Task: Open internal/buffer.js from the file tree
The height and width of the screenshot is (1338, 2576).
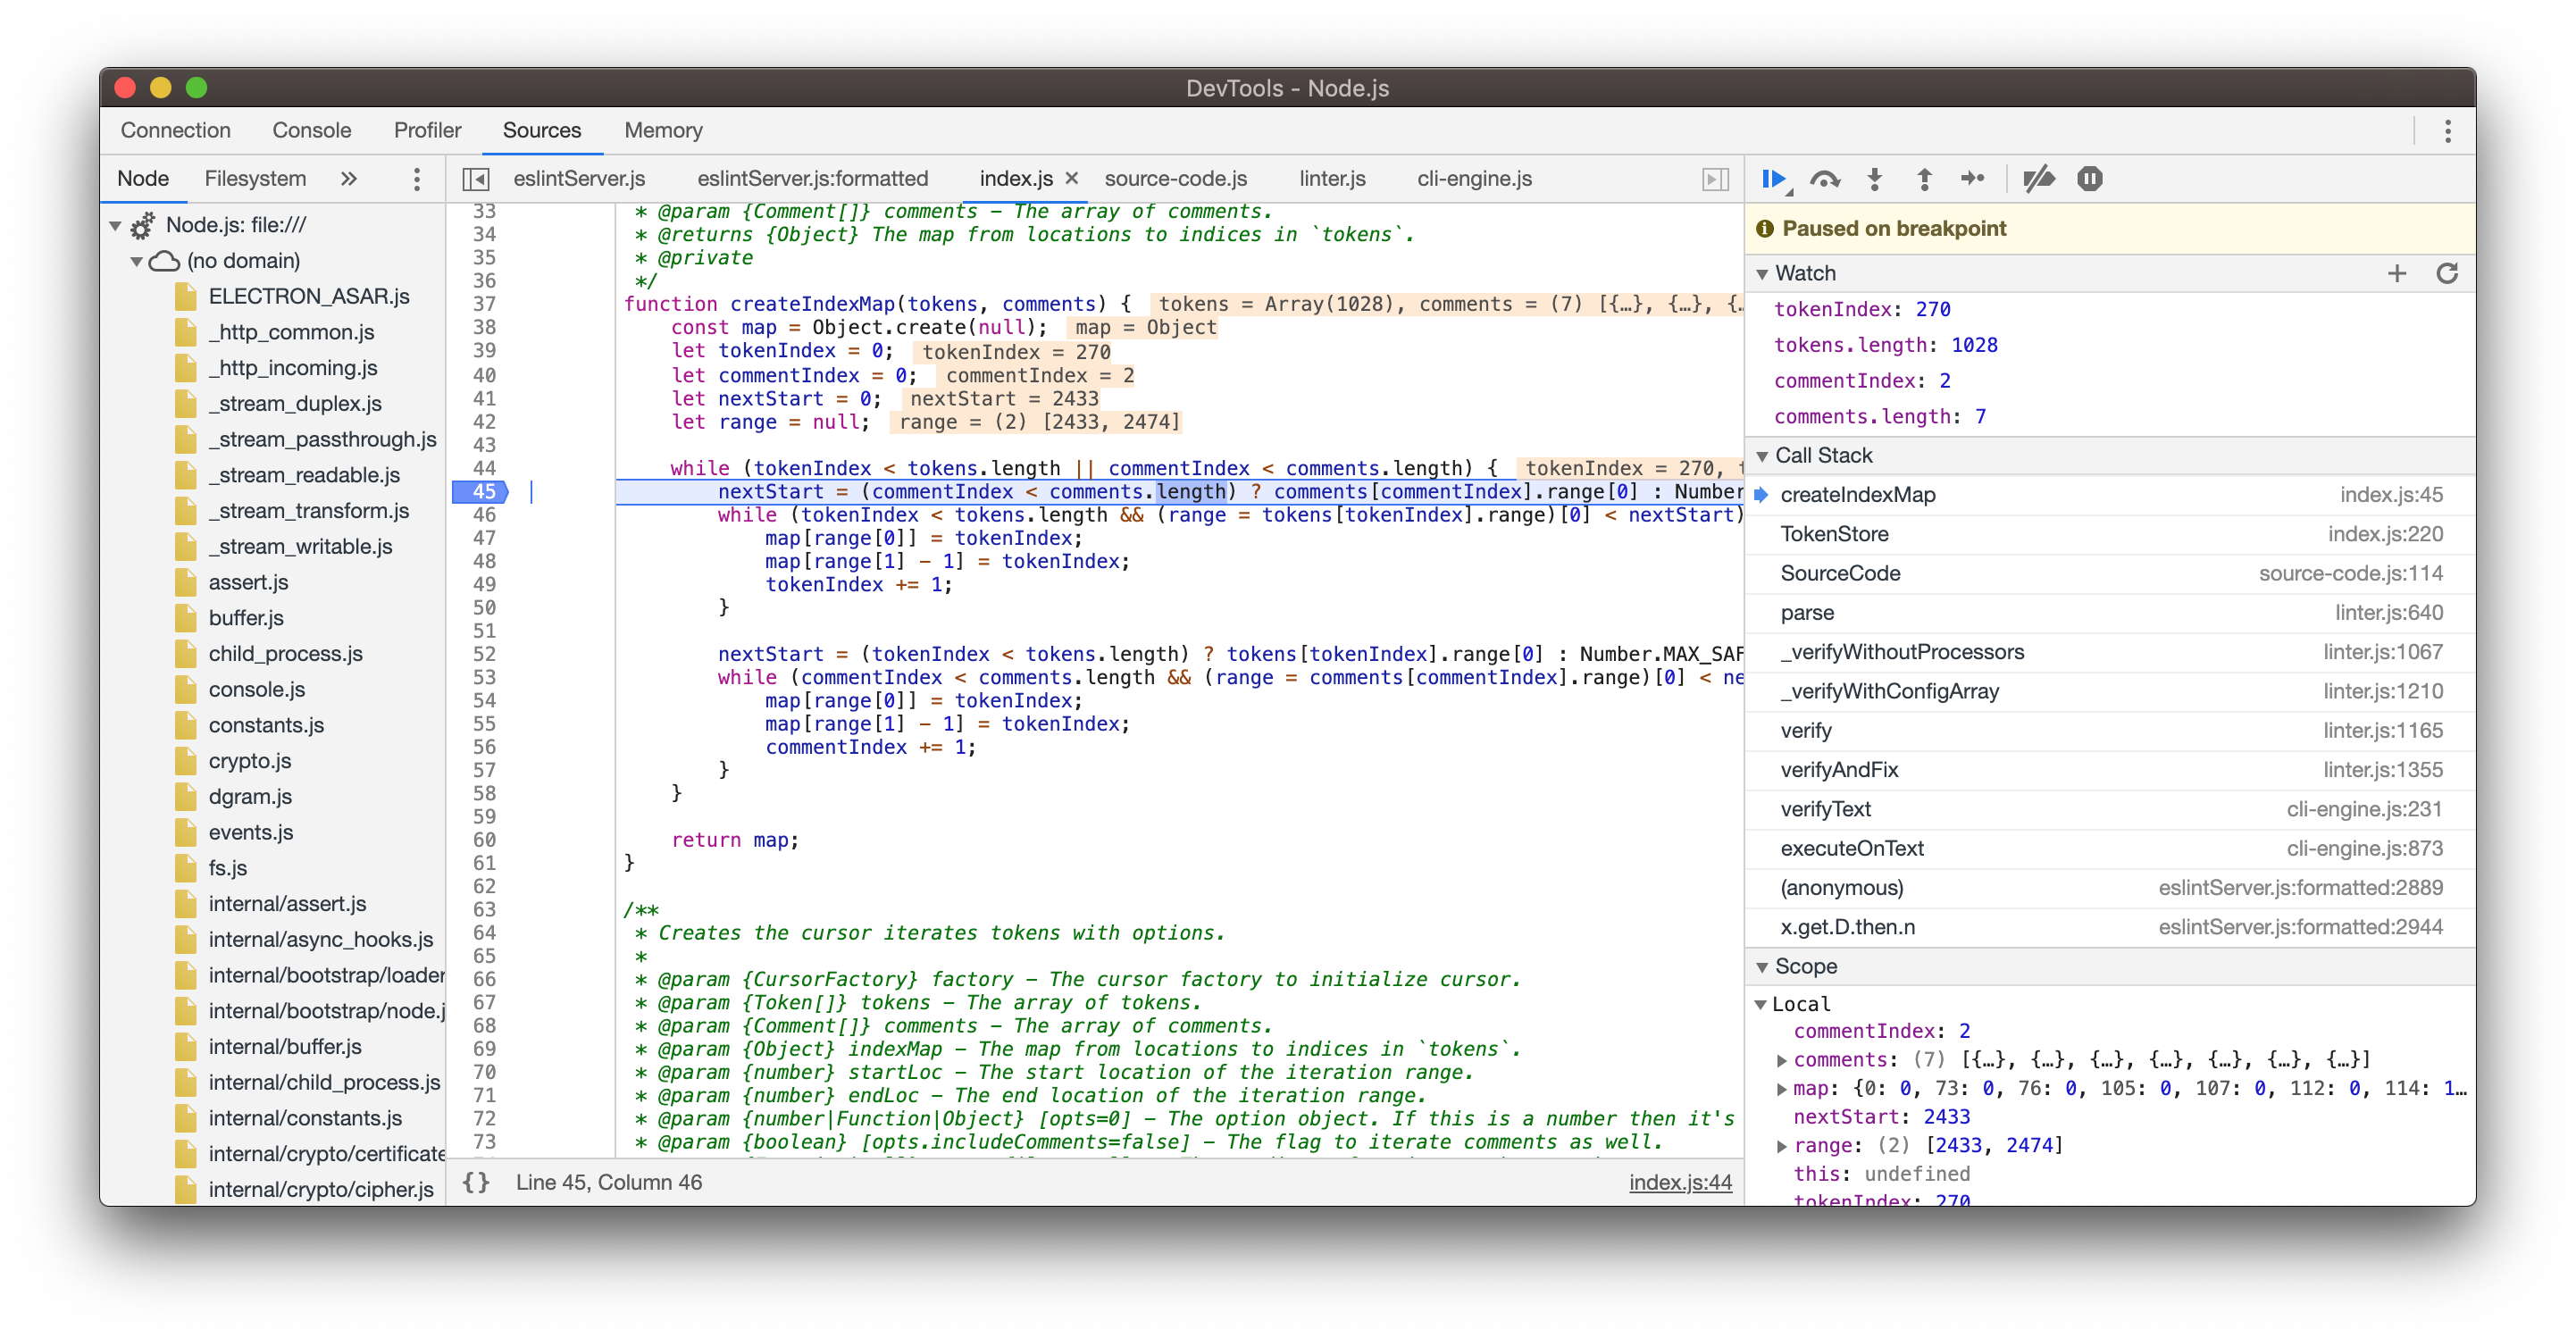Action: (284, 1046)
